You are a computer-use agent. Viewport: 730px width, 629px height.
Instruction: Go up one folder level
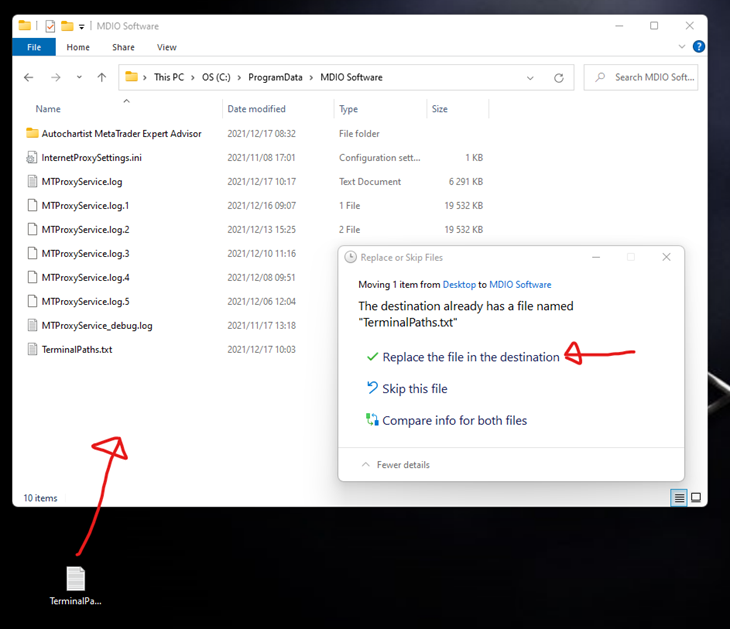[x=101, y=77]
